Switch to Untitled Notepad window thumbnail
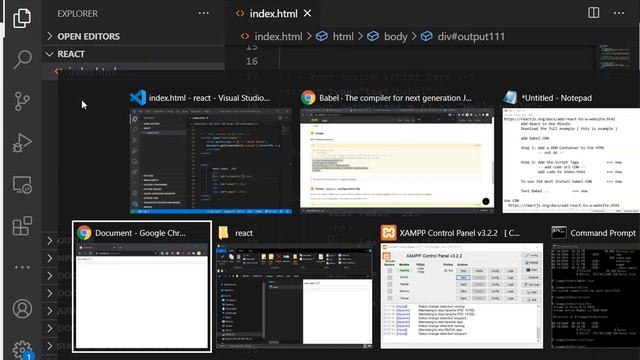Viewport: 640px width, 360px height. (x=571, y=161)
